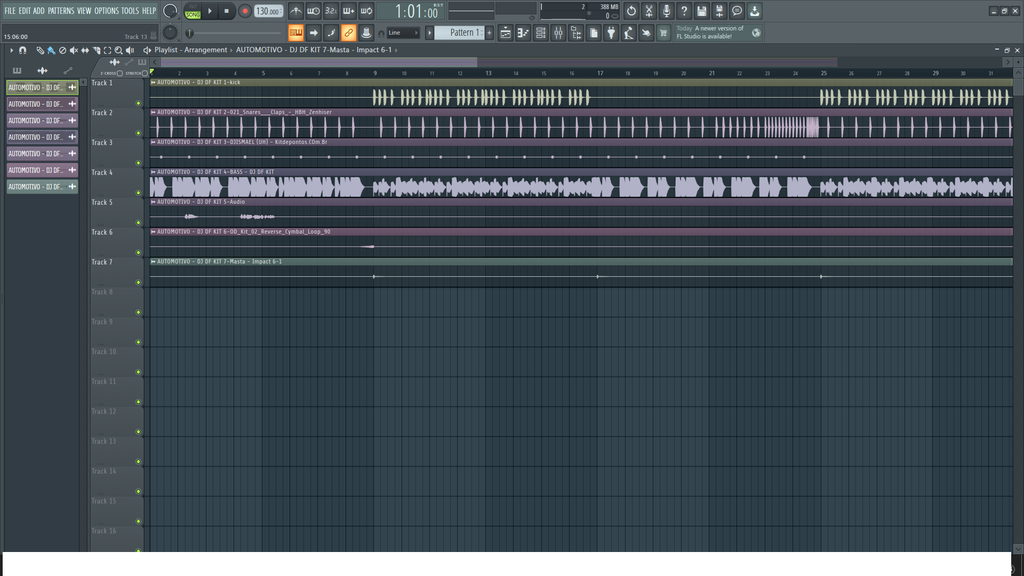Open clip menu of Reverse_Cymbal_Loop clip
Screen dimensions: 1024x576
(153, 231)
